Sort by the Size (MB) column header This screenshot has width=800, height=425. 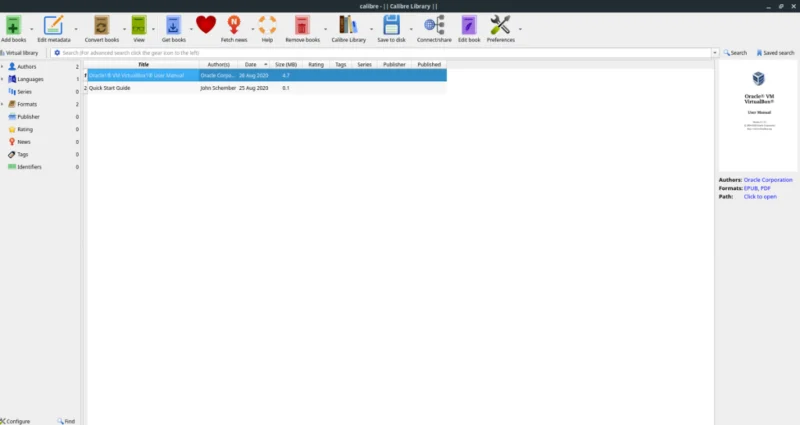(286, 64)
